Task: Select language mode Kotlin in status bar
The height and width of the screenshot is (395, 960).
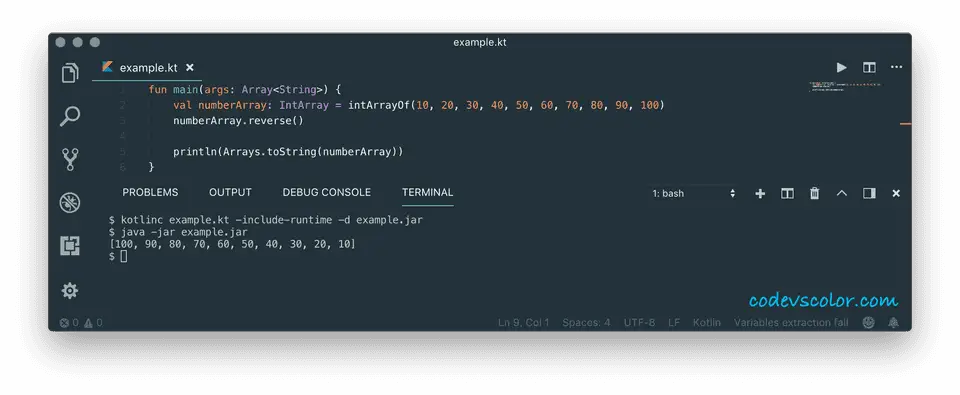Action: point(707,323)
